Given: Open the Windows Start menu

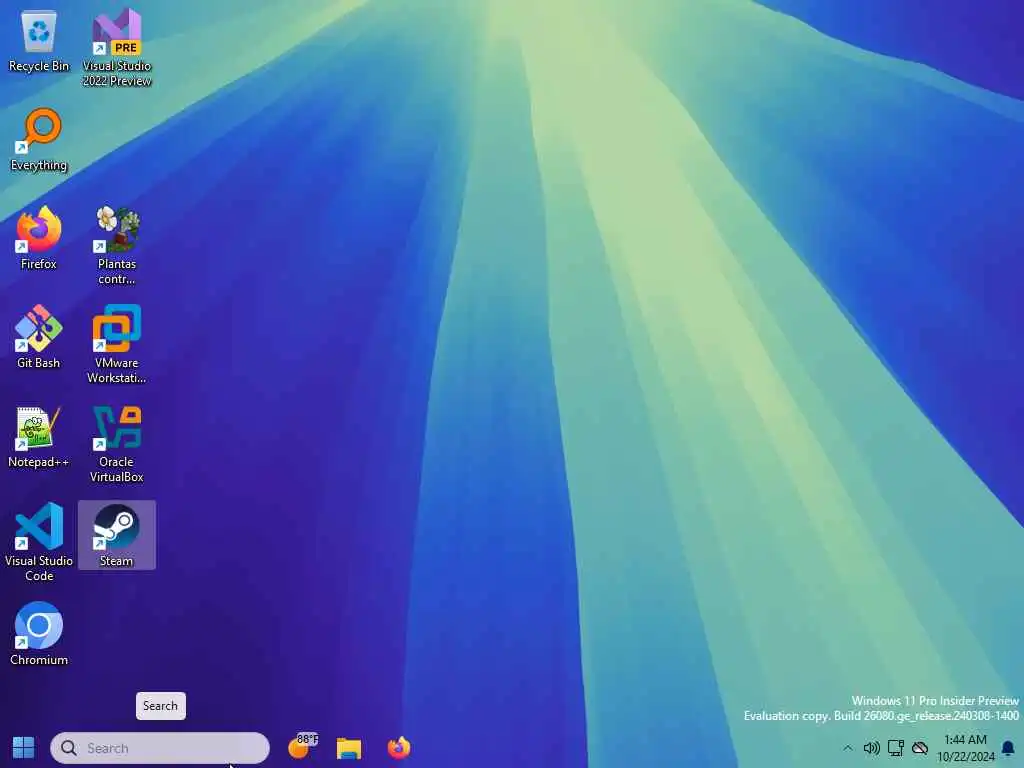Looking at the screenshot, I should click(24, 748).
